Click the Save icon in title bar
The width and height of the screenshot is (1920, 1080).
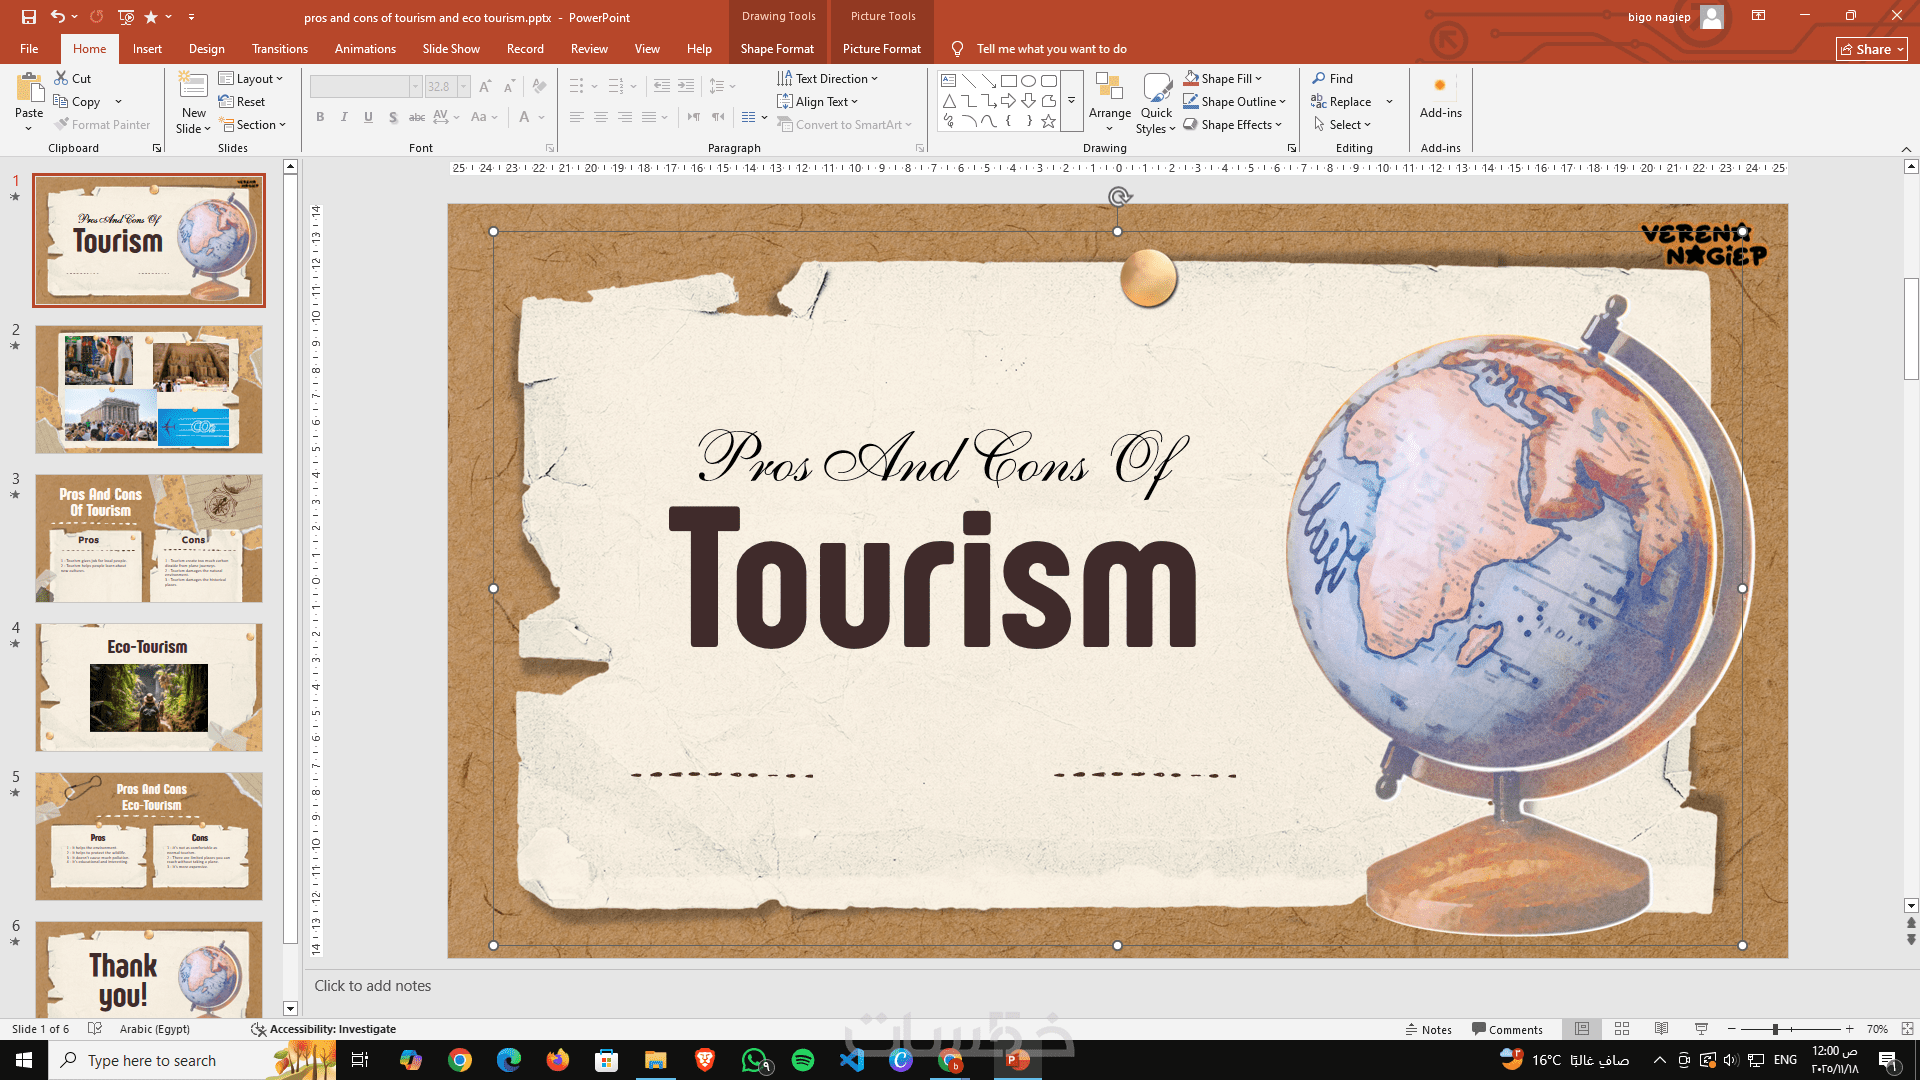point(28,17)
